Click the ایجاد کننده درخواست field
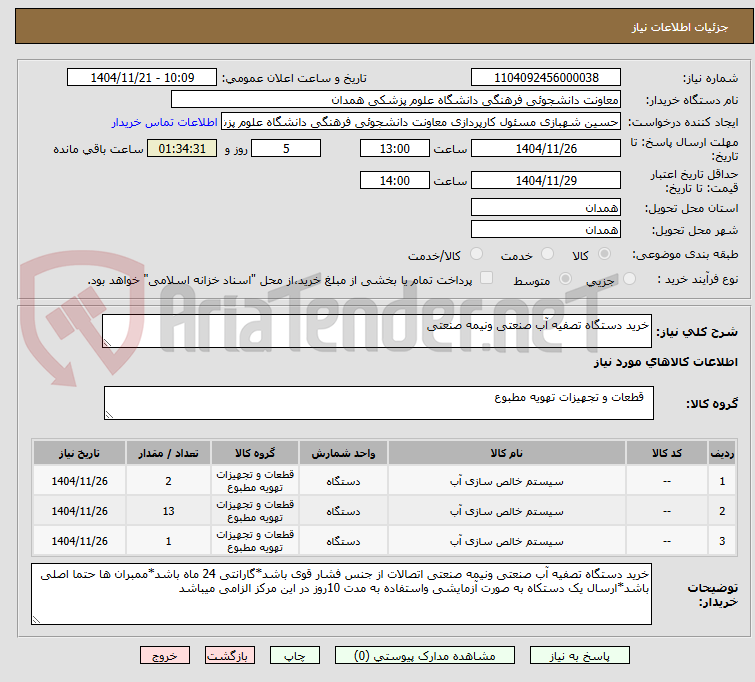This screenshot has width=755, height=682. [421, 122]
